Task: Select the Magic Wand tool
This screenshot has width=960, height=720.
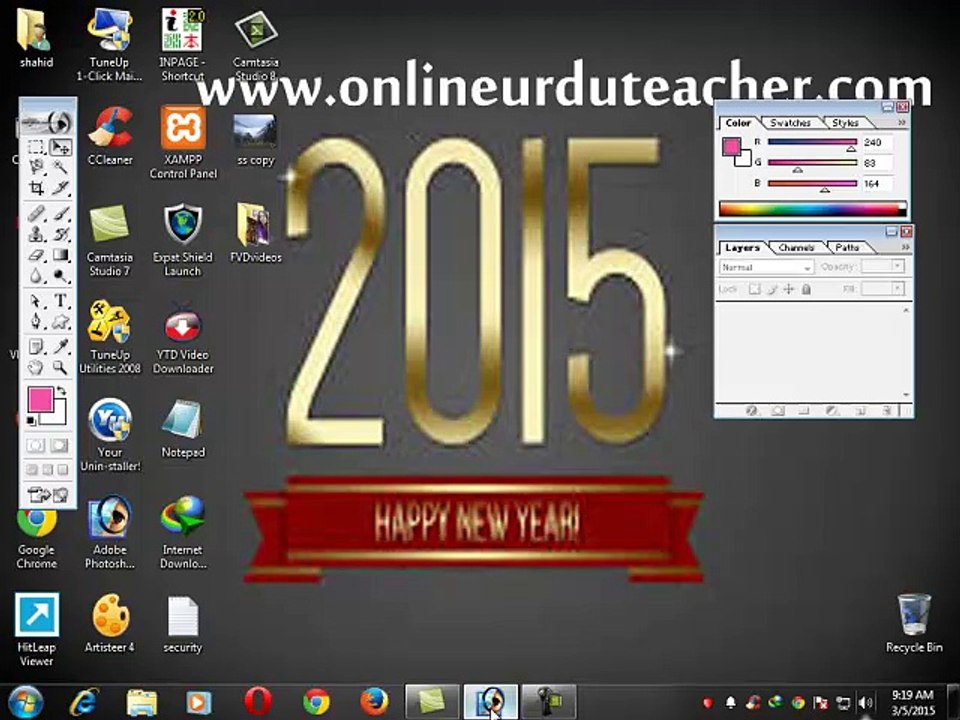Action: (x=61, y=167)
